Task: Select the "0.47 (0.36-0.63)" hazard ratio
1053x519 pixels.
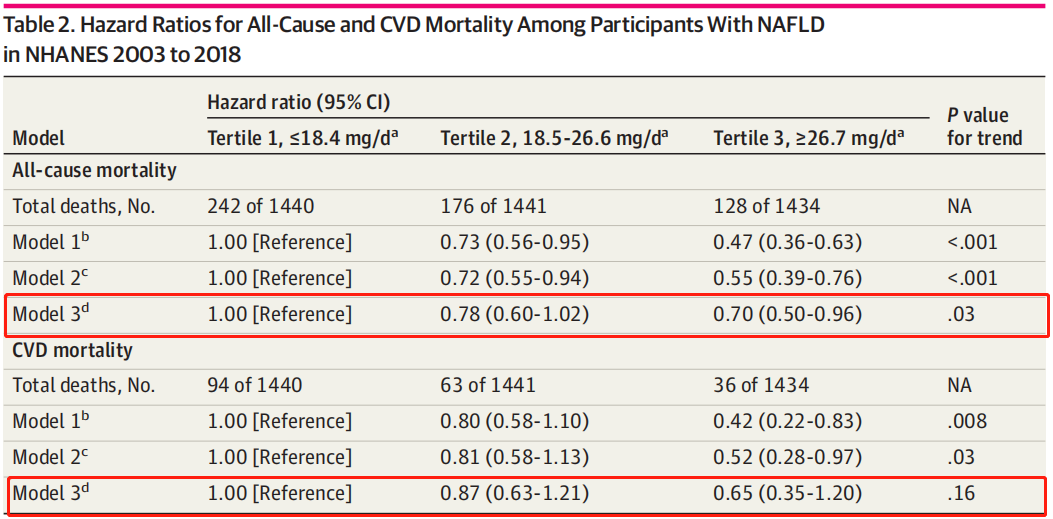Action: [787, 243]
